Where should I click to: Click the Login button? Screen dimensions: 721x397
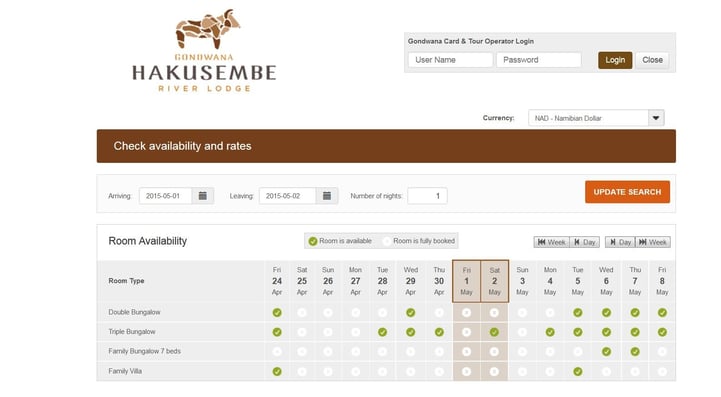click(x=615, y=60)
